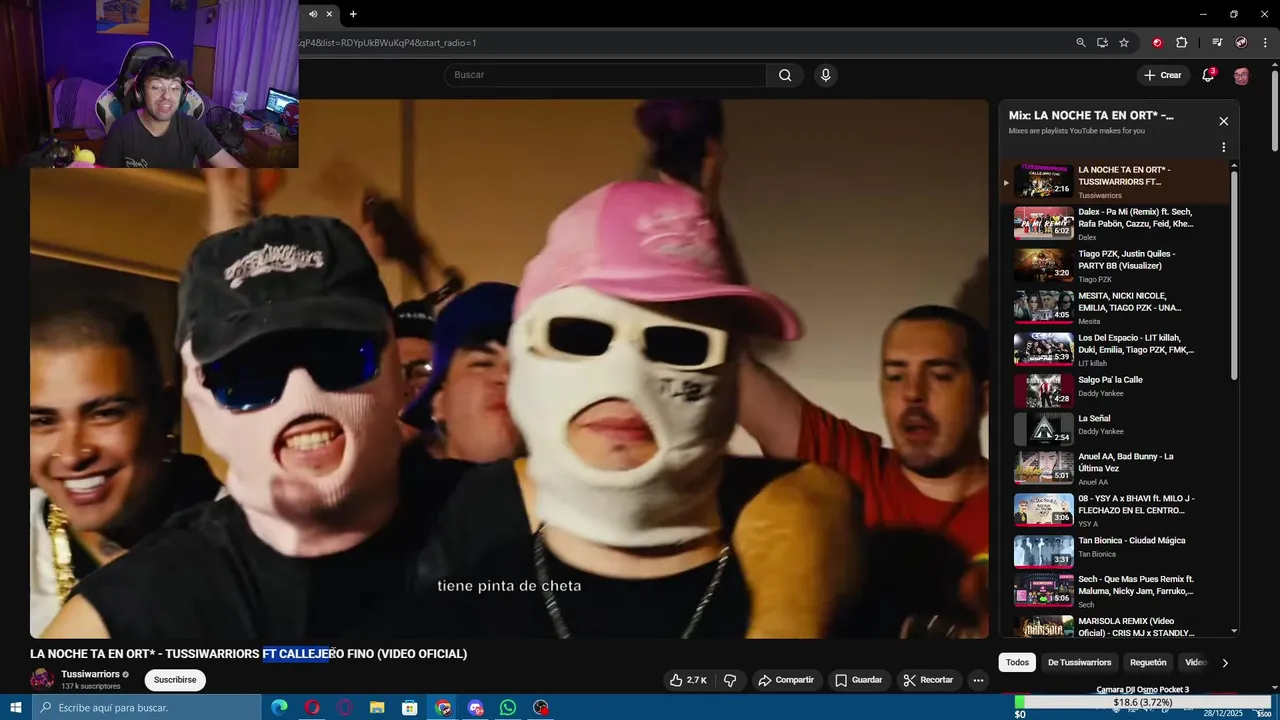Bookmark this page with the star icon
The height and width of the screenshot is (720, 1280).
click(x=1124, y=43)
